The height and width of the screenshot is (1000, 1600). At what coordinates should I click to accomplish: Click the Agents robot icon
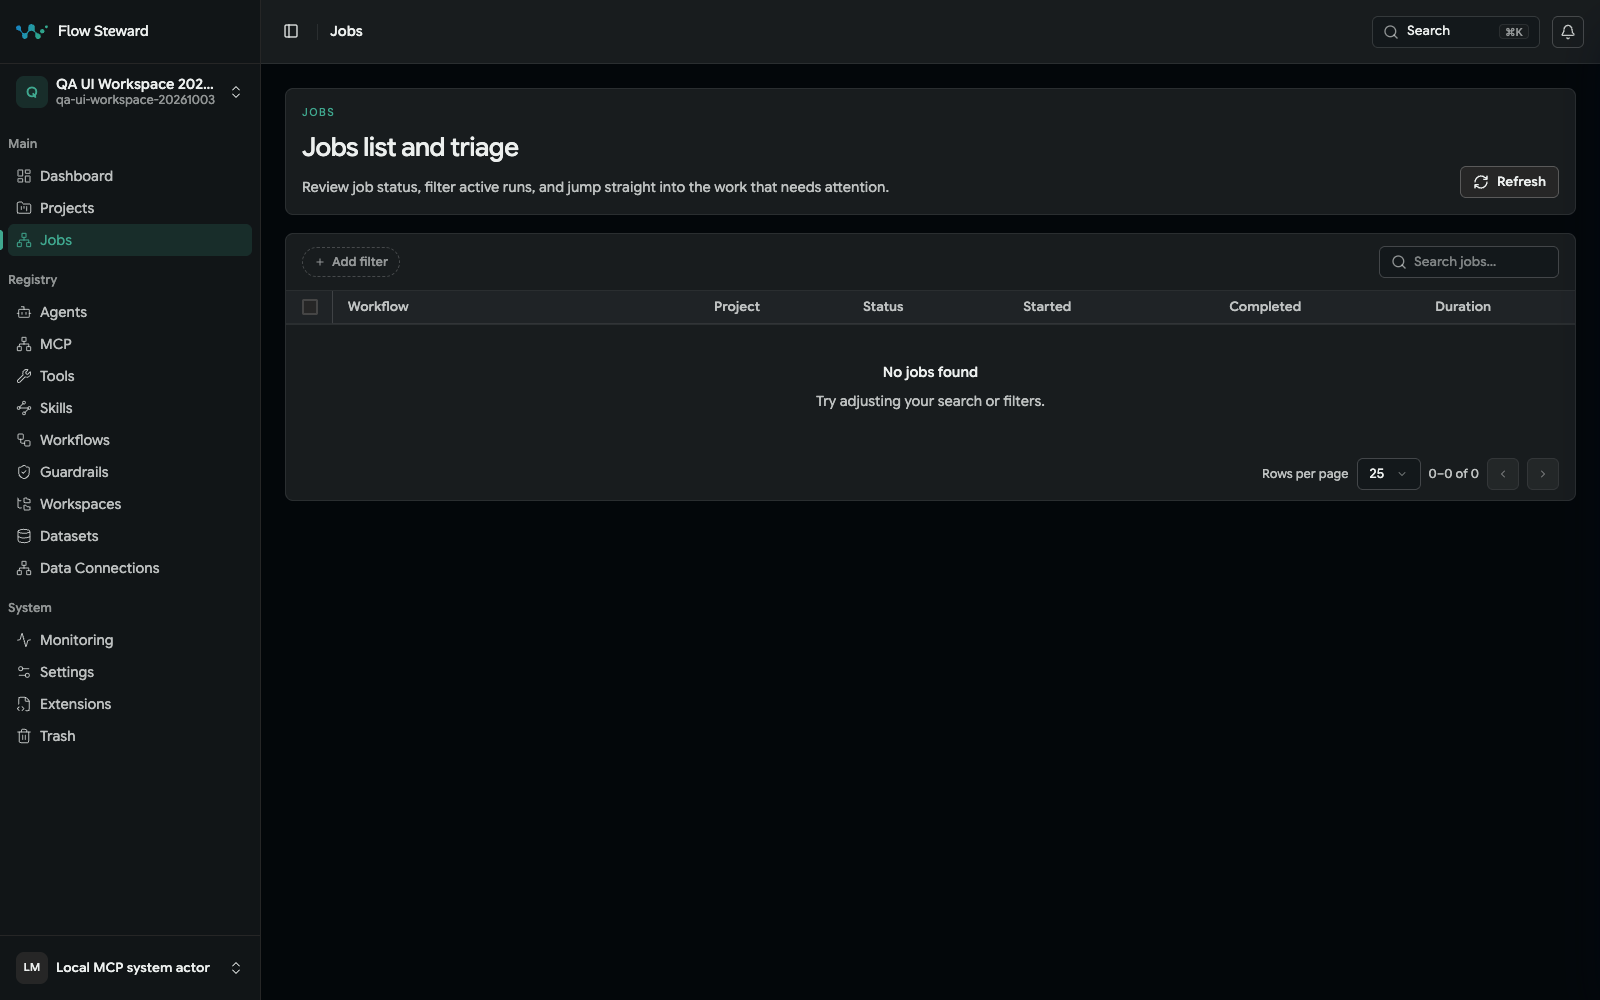coord(24,312)
